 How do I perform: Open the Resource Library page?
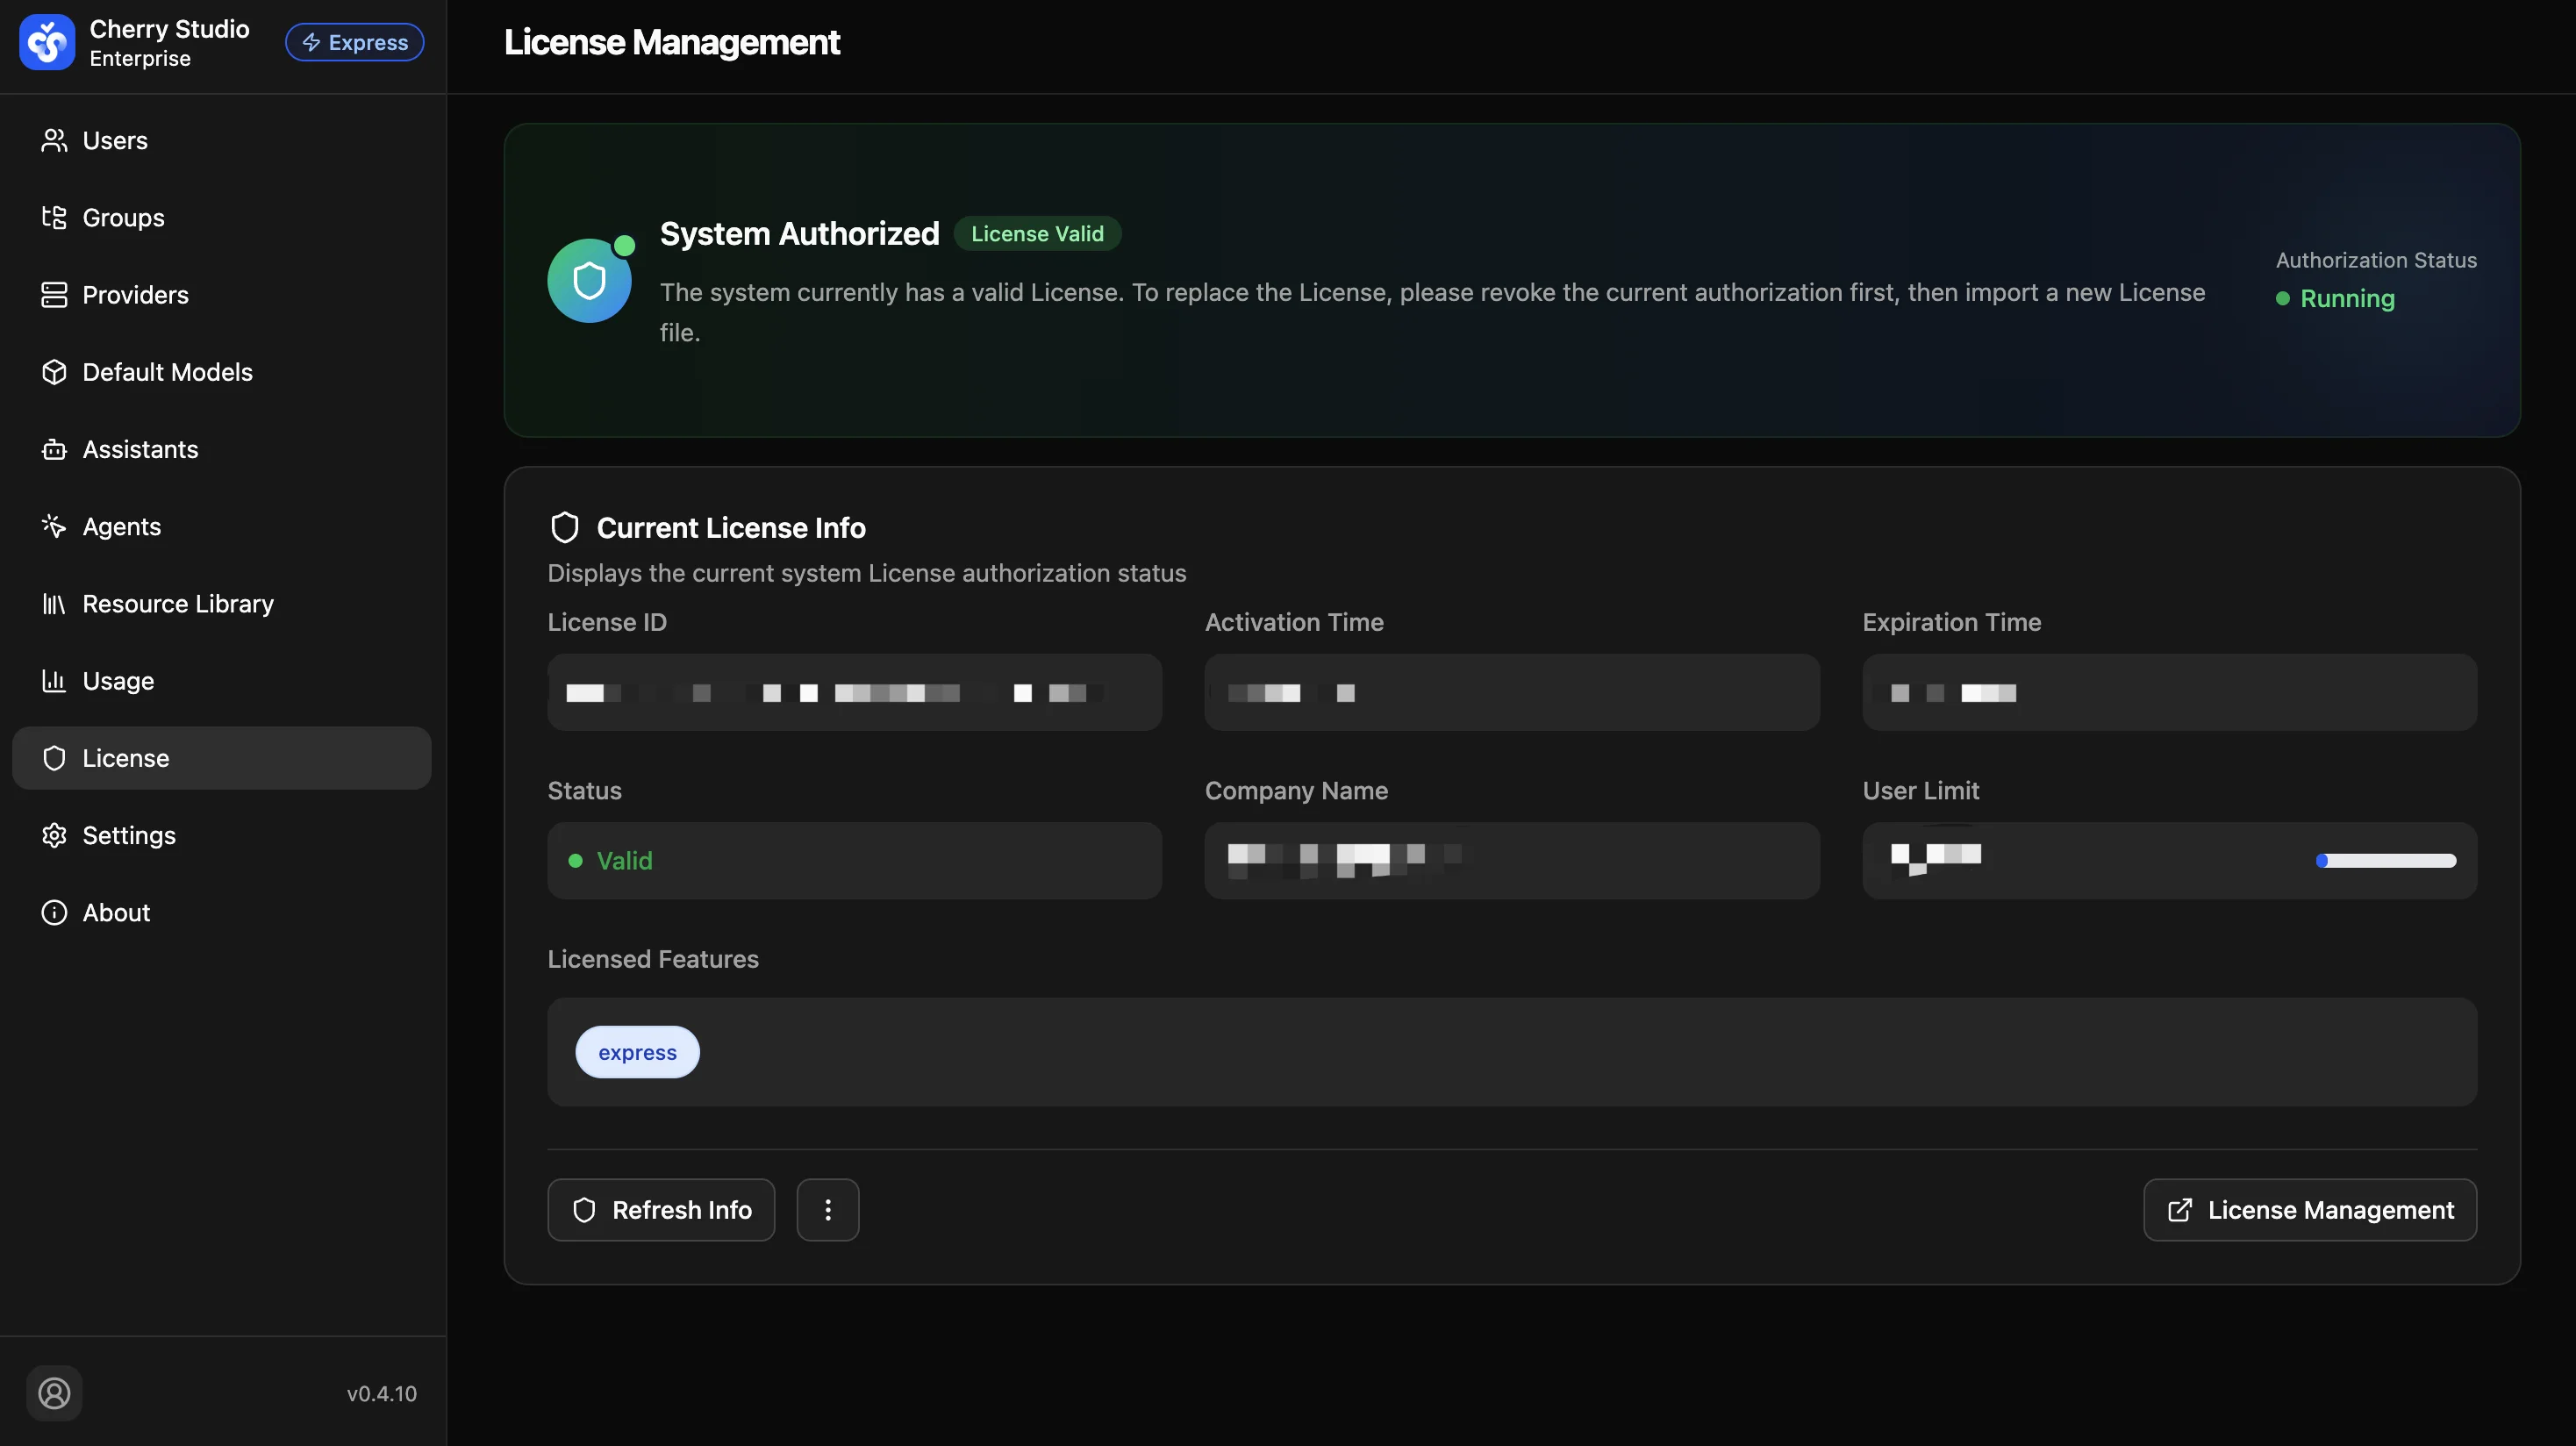coord(221,603)
